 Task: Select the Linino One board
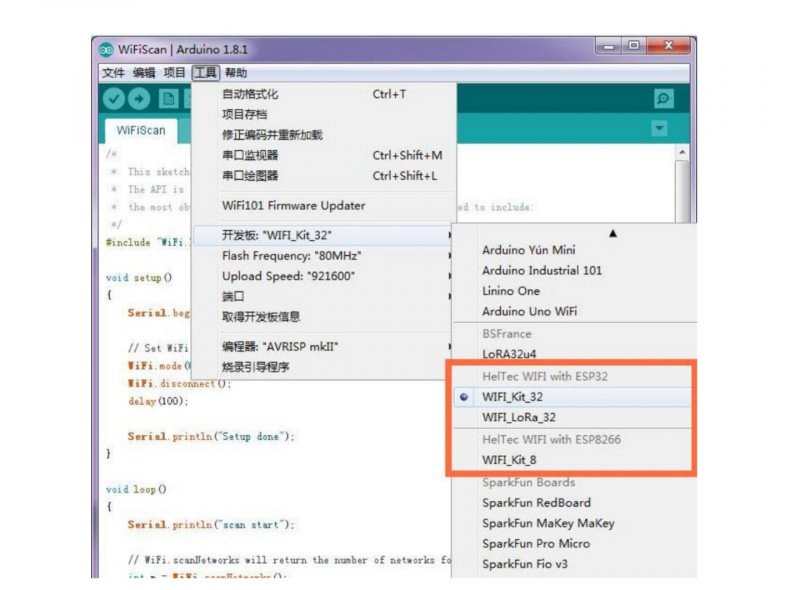574,291
